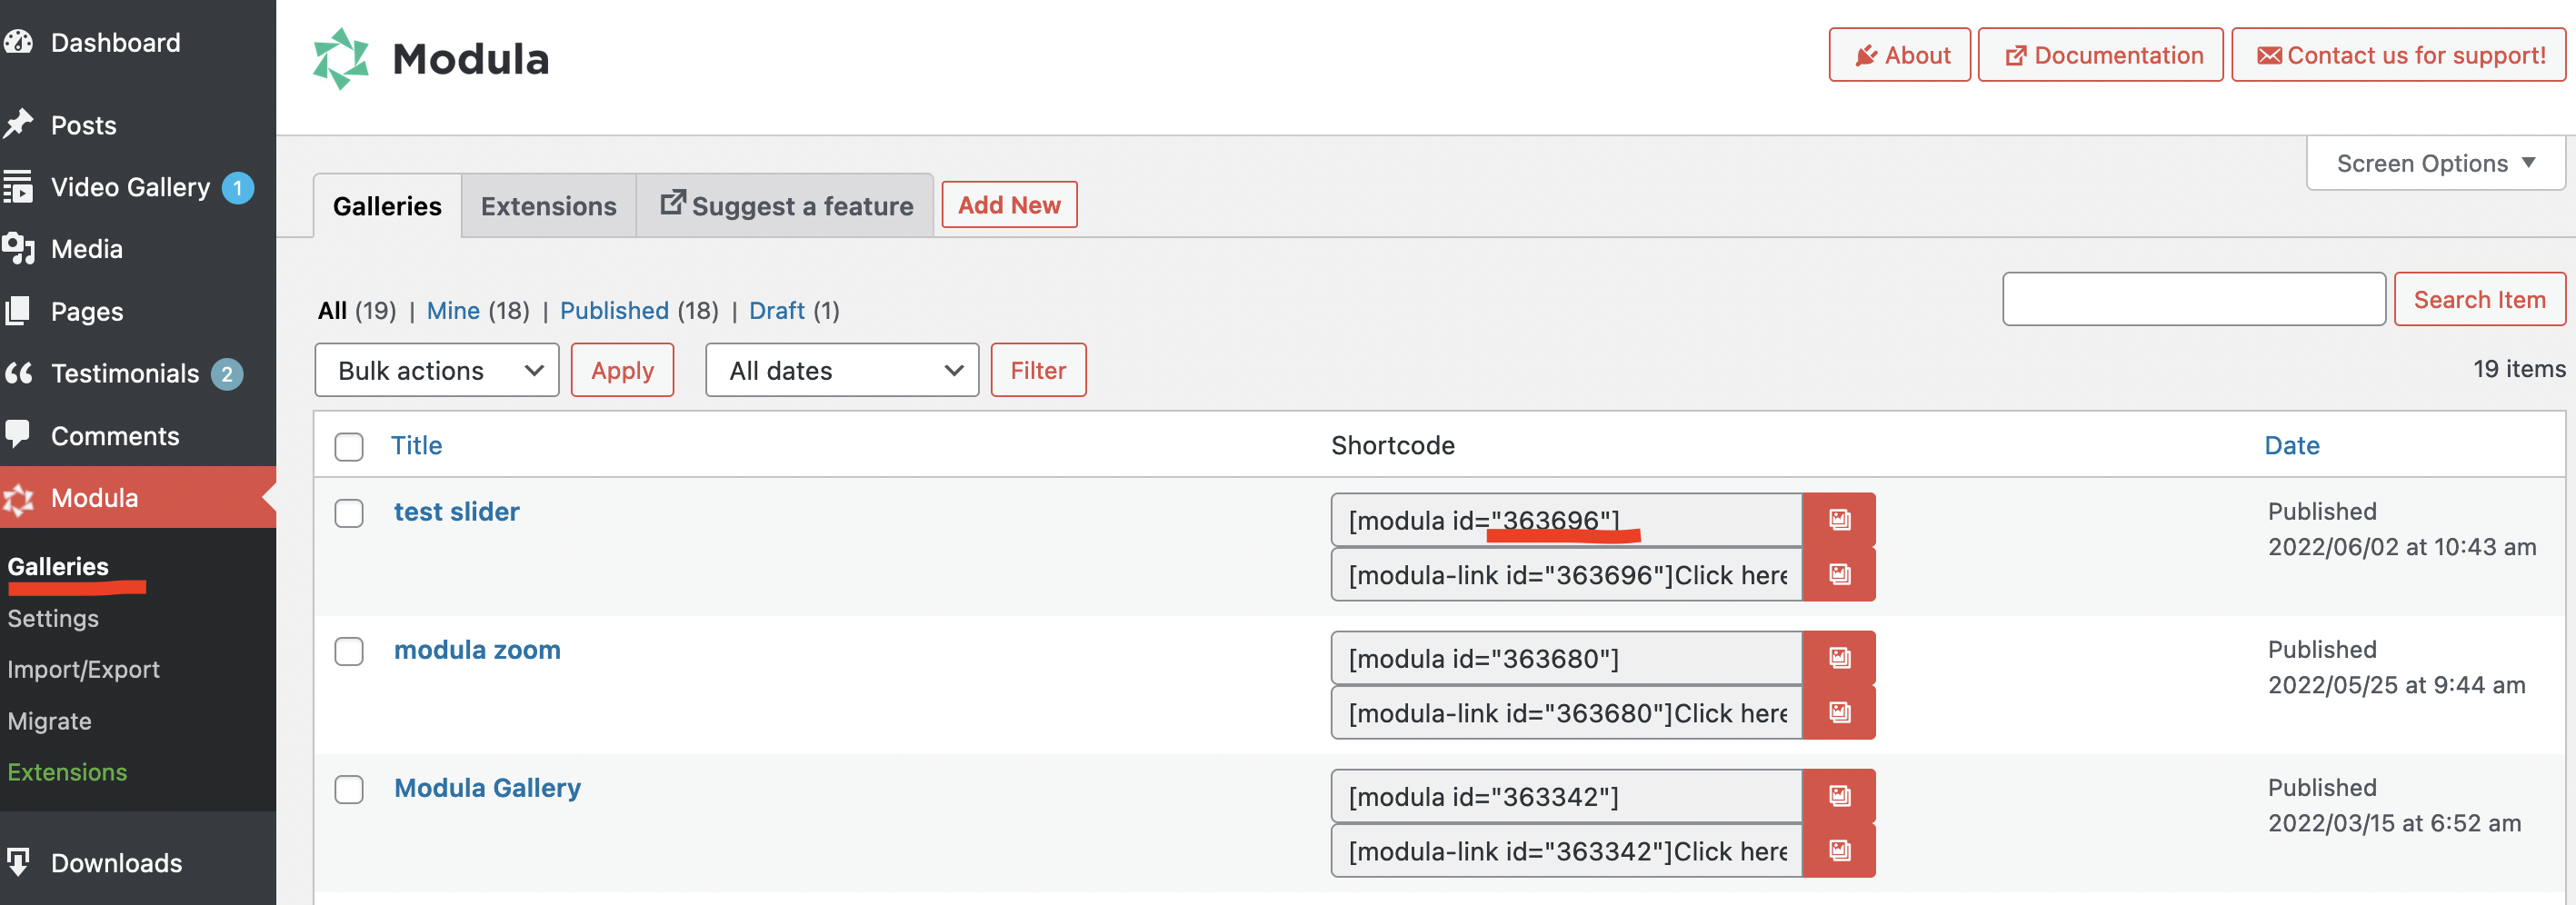The image size is (2576, 905).
Task: Open green Extensions submenu item
Action: click(67, 772)
